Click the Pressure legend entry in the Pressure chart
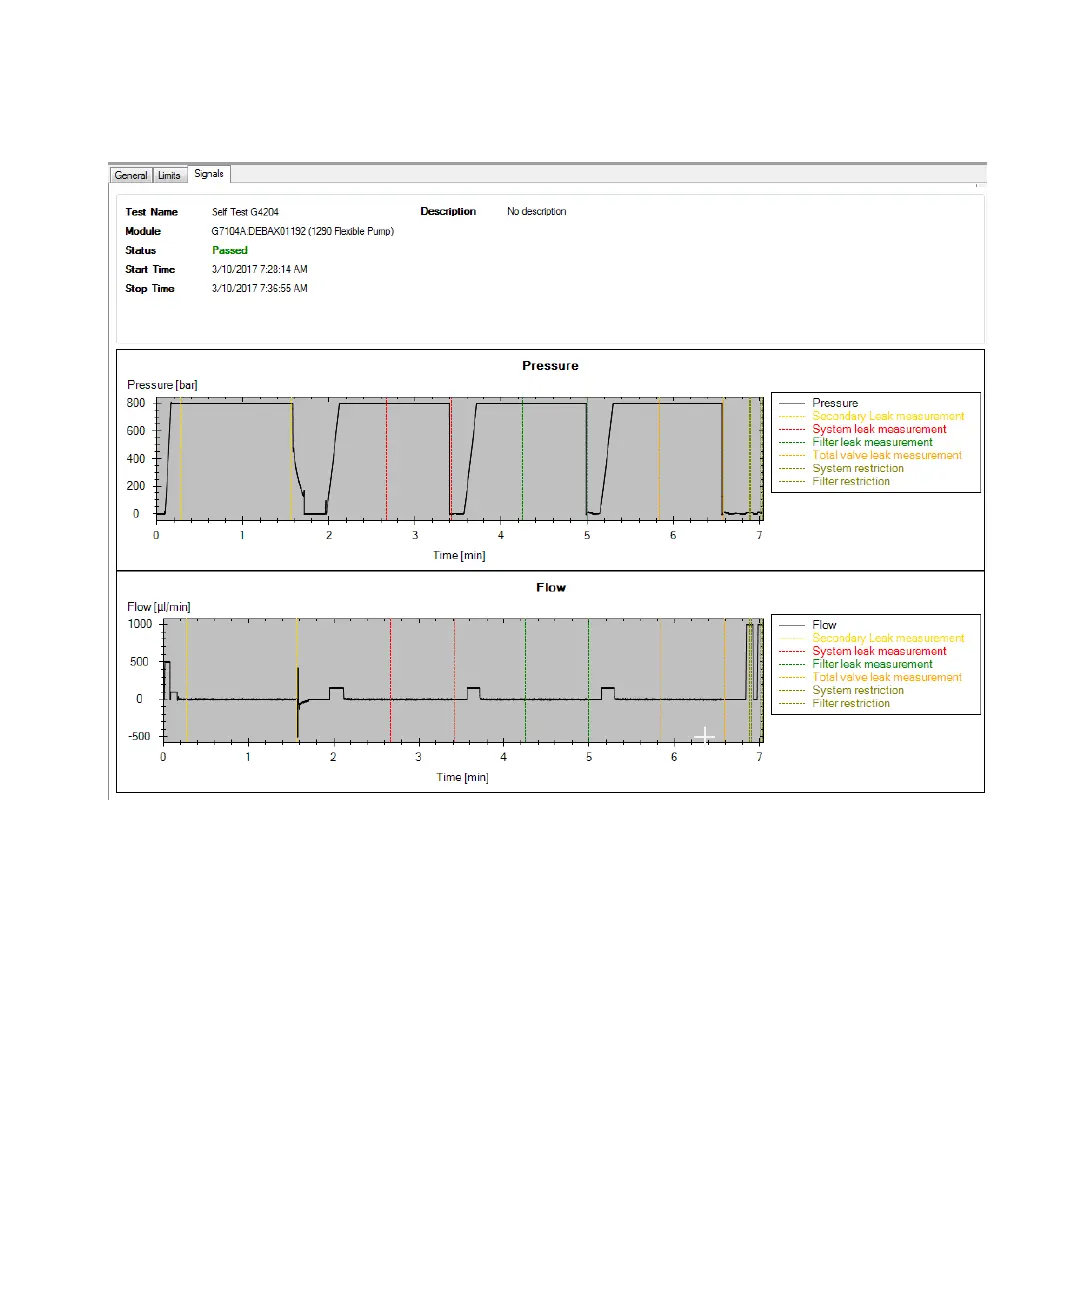 (834, 403)
